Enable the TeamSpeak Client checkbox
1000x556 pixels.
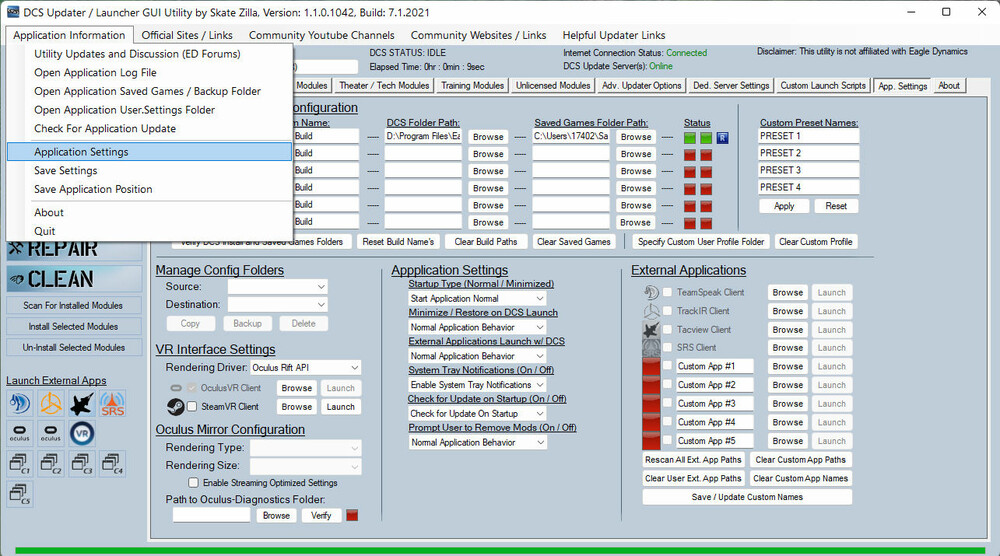point(667,292)
